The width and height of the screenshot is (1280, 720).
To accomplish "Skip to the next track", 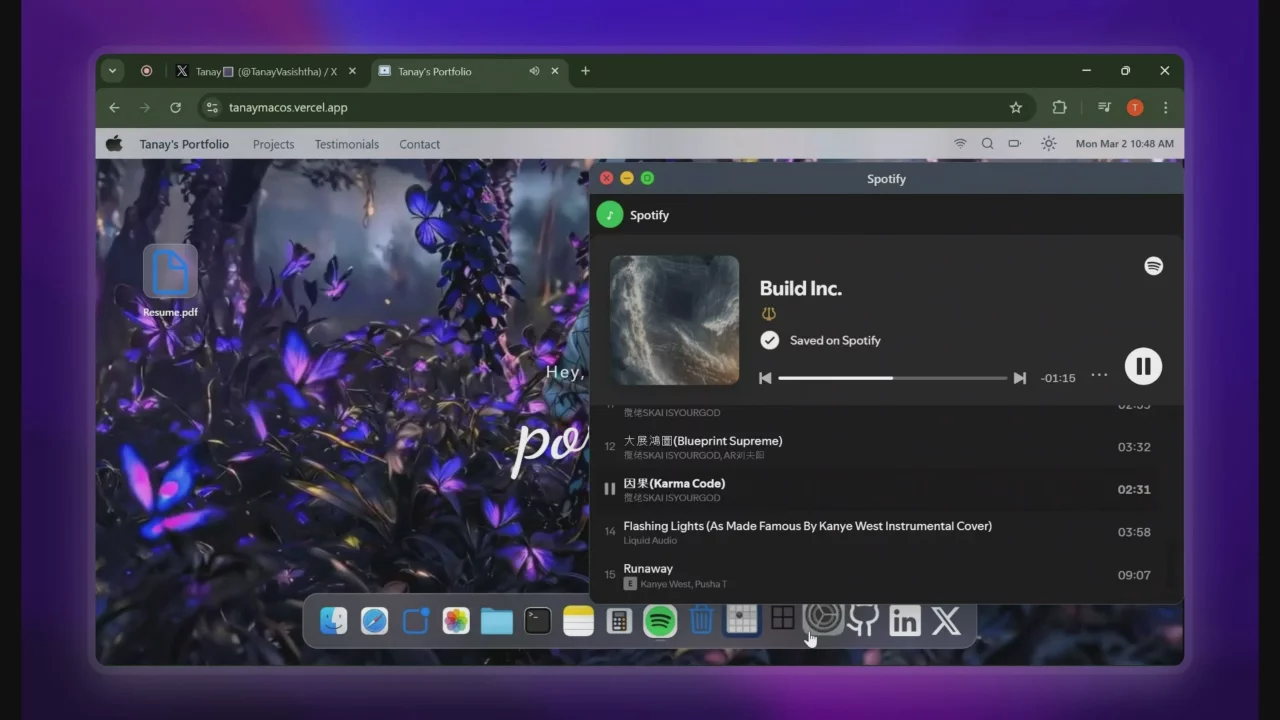I will coord(1020,378).
